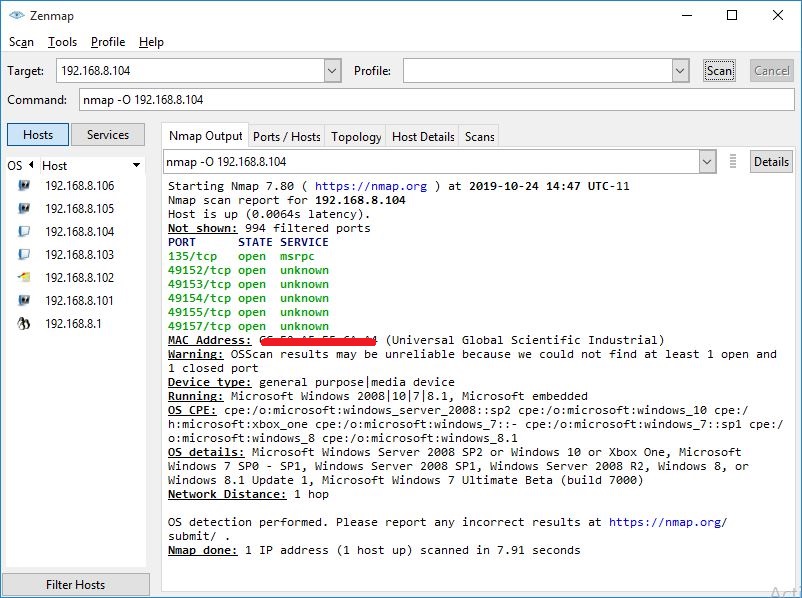Open the Tools menu

coord(63,42)
